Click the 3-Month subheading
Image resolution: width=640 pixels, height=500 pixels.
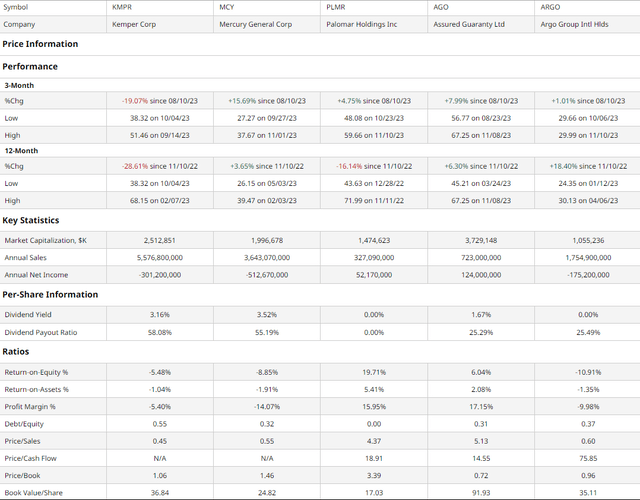[x=19, y=86]
